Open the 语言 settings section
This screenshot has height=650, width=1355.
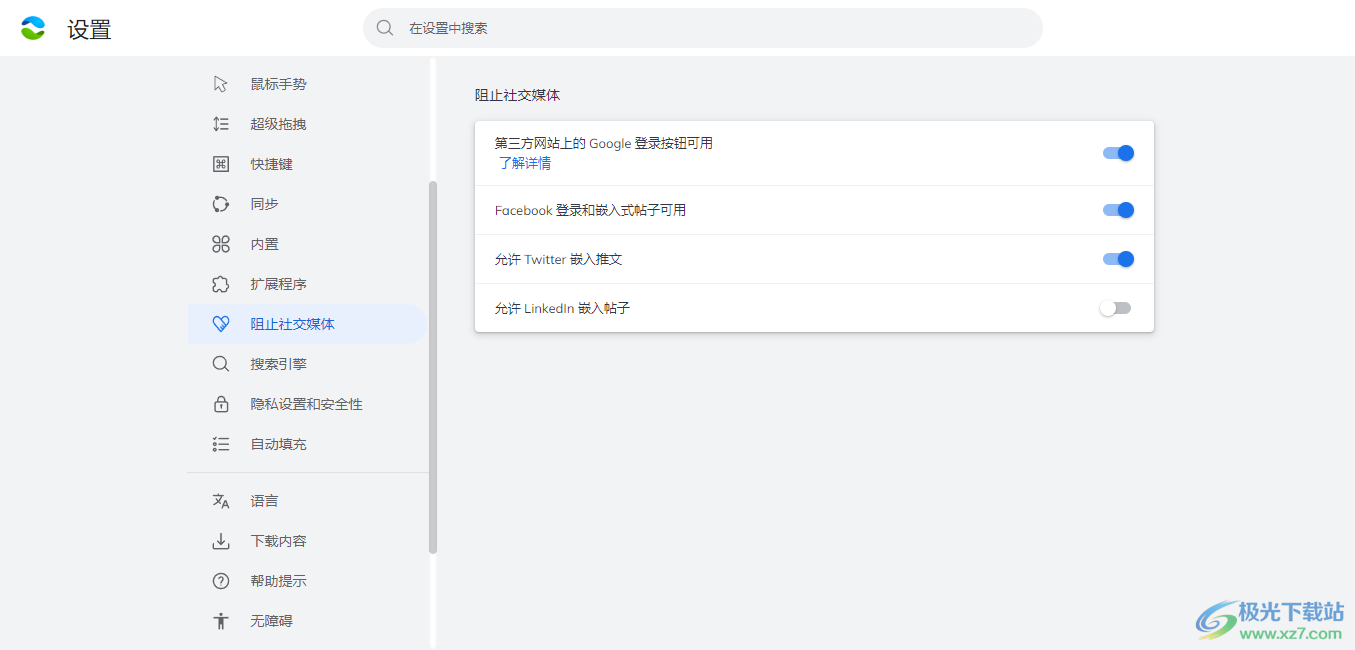coord(264,501)
